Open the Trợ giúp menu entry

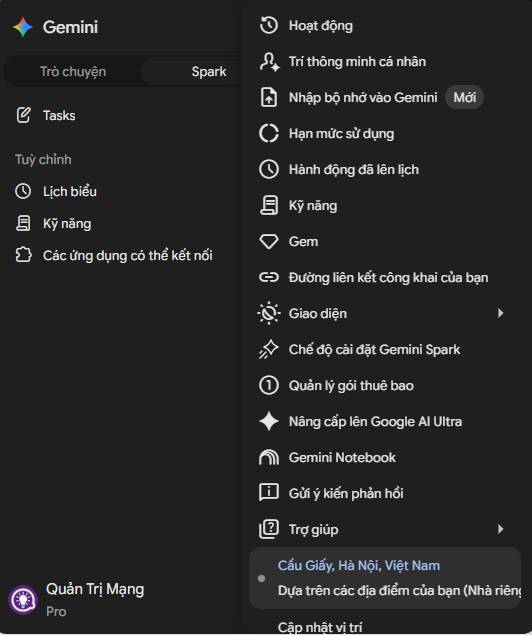click(x=313, y=530)
